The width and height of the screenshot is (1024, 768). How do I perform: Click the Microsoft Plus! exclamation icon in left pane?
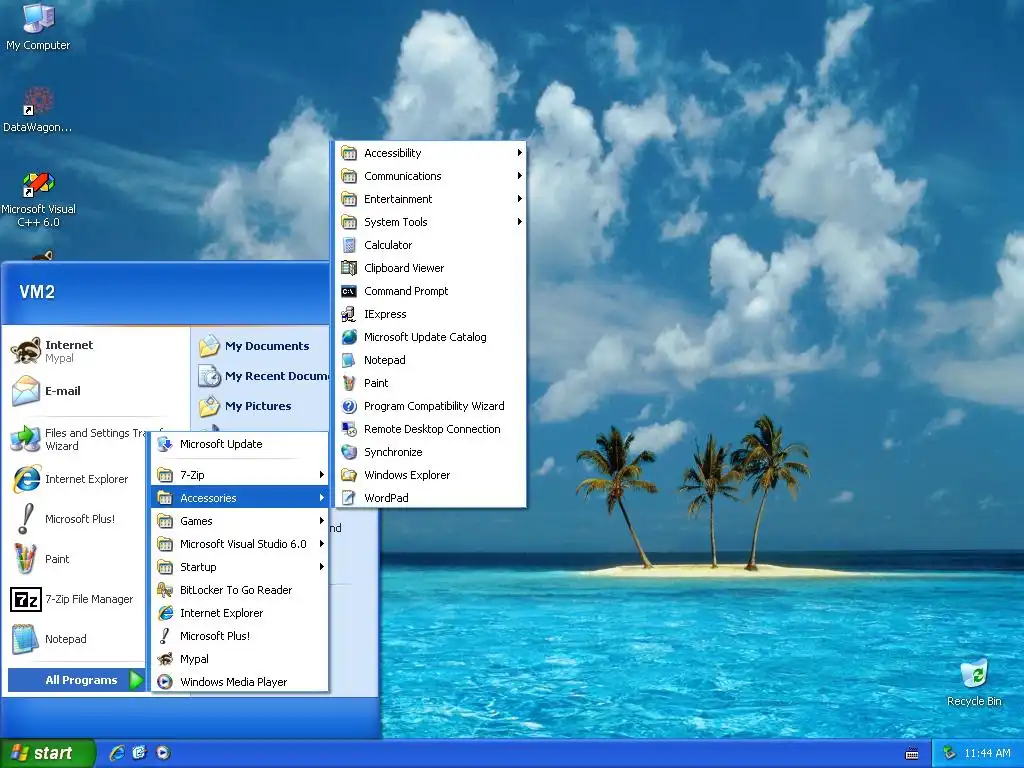pos(25,519)
